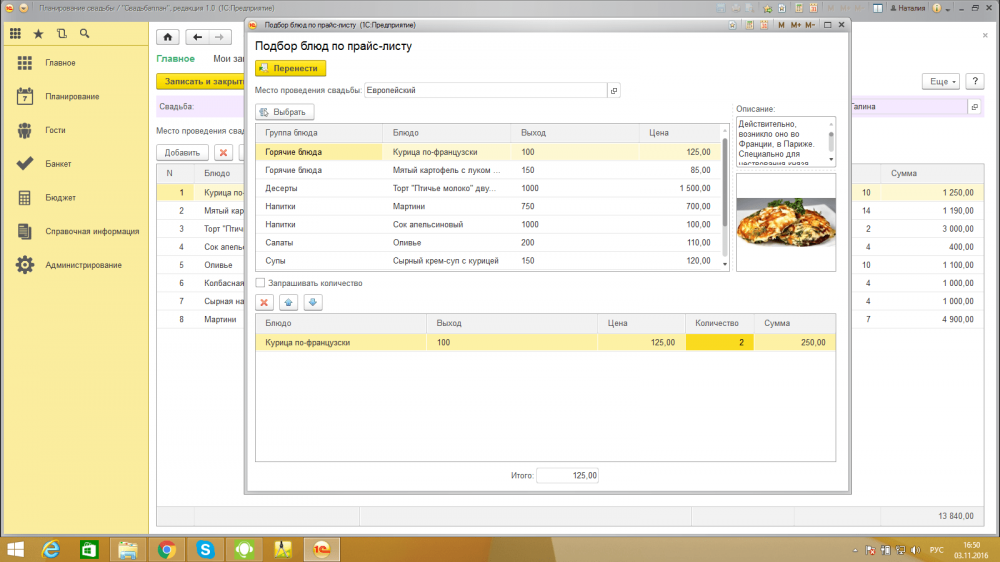This screenshot has width=1000, height=562.
Task: Expand the 'Еще' dropdown menu
Action: coord(941,81)
